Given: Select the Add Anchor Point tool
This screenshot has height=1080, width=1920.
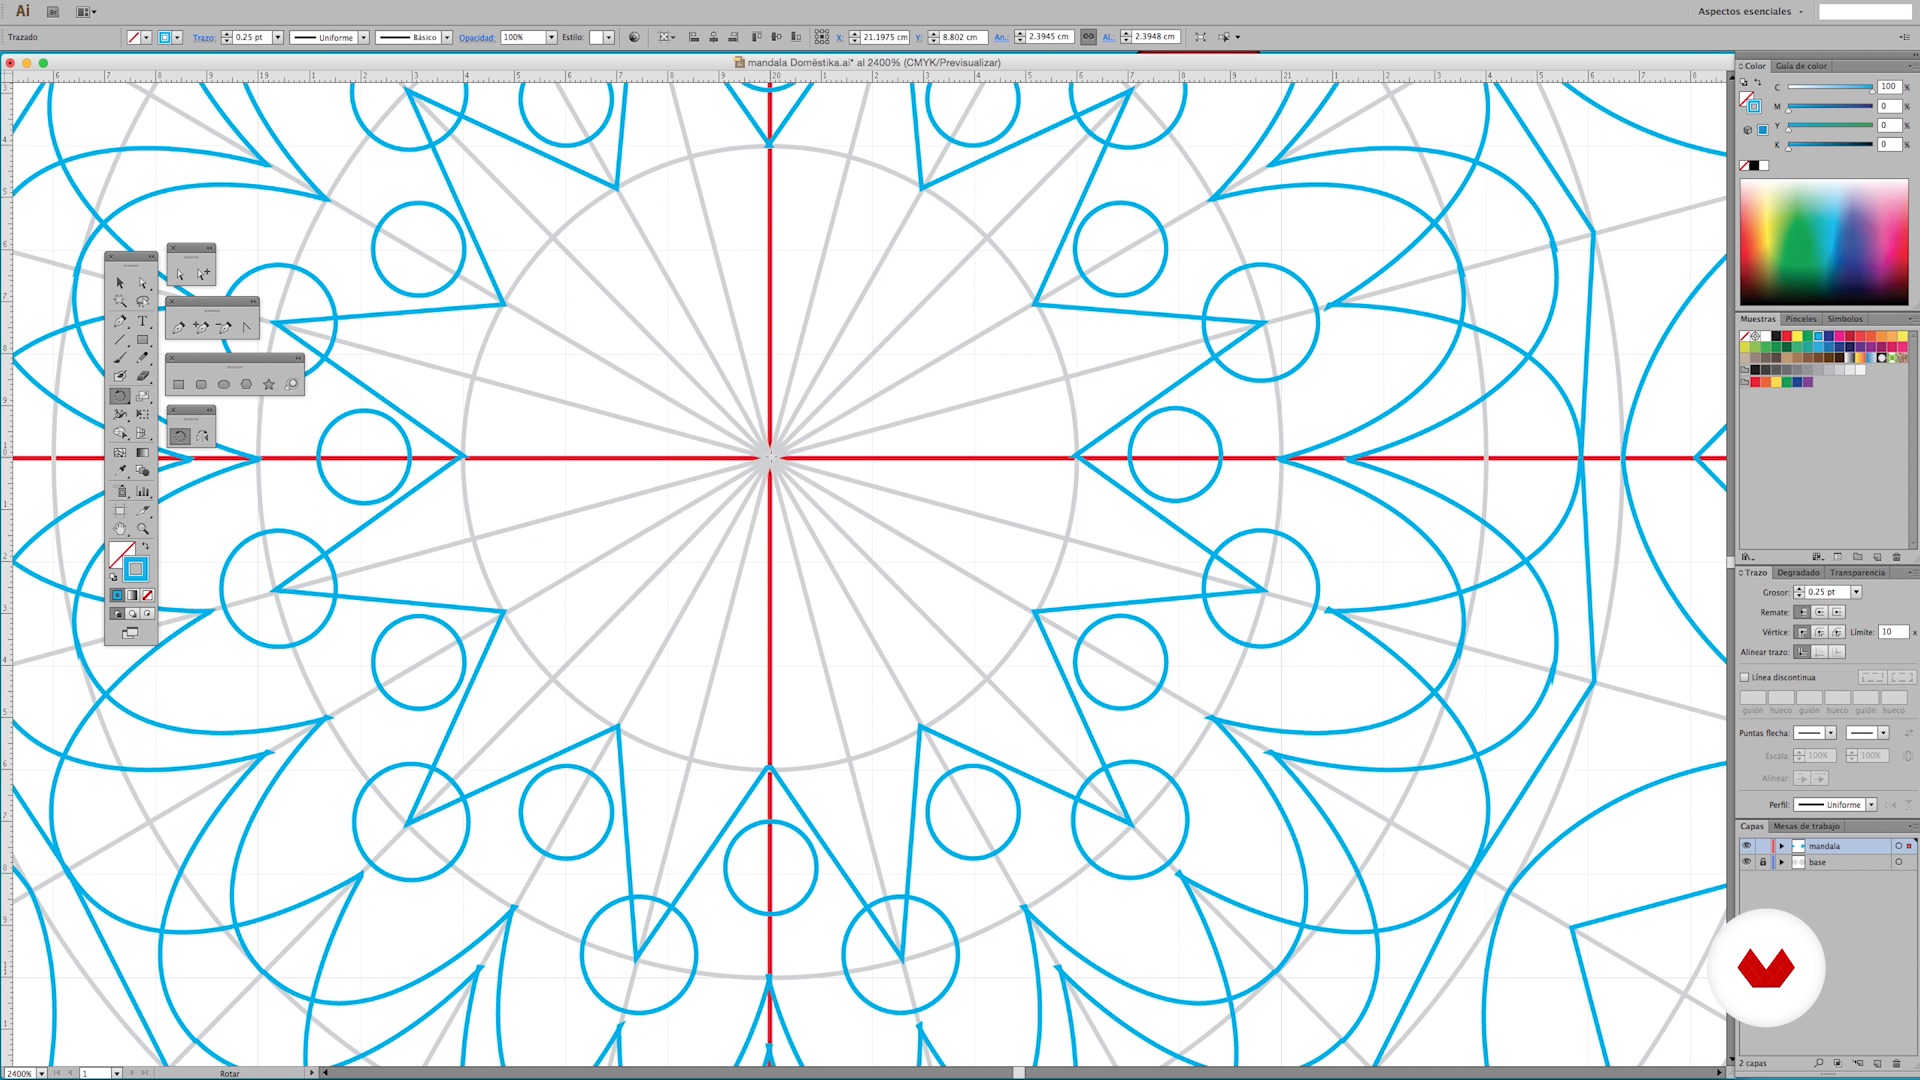Looking at the screenshot, I should pos(201,327).
